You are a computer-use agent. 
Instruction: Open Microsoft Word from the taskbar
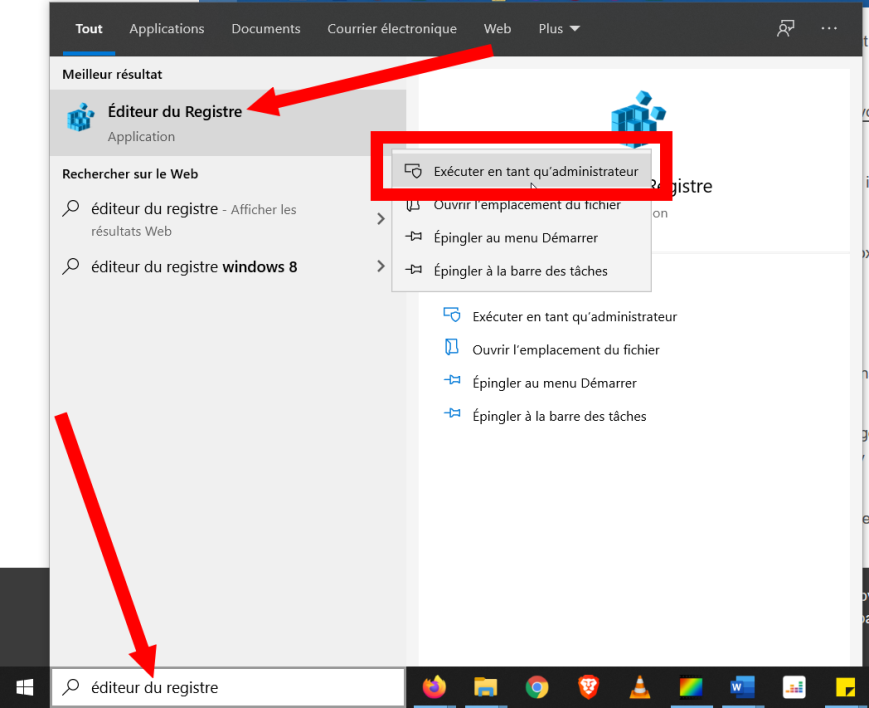(x=742, y=687)
